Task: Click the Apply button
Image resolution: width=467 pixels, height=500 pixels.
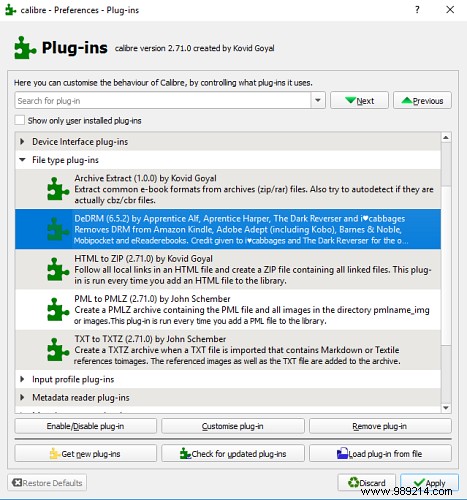Action: tap(429, 482)
